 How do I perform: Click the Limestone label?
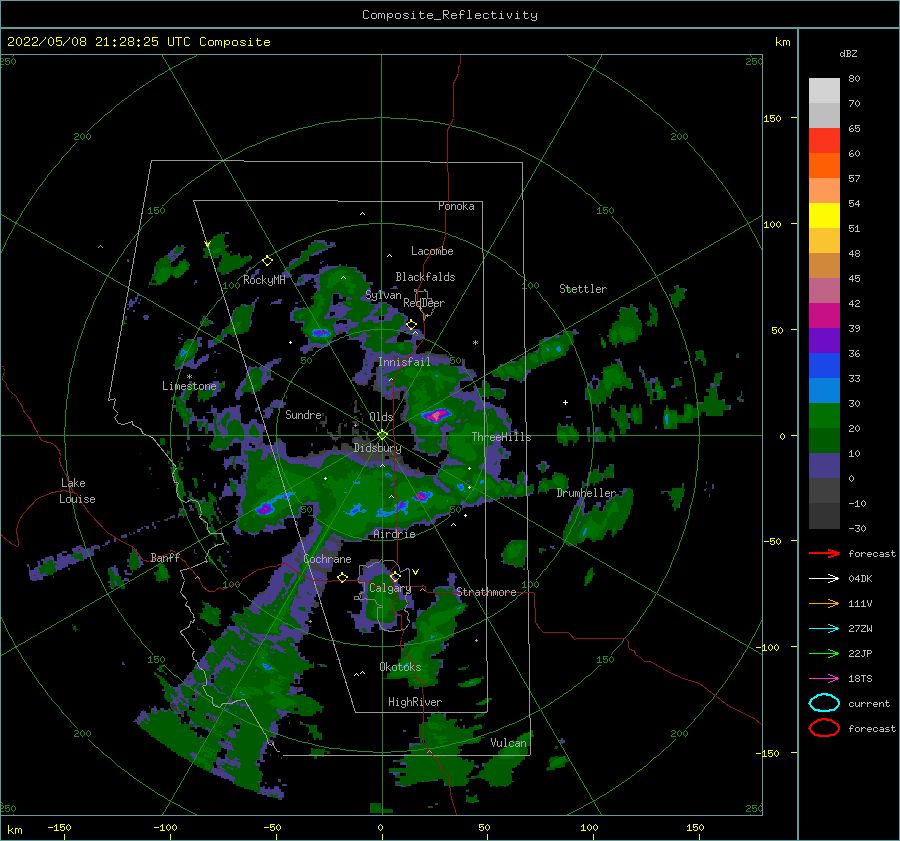[189, 386]
